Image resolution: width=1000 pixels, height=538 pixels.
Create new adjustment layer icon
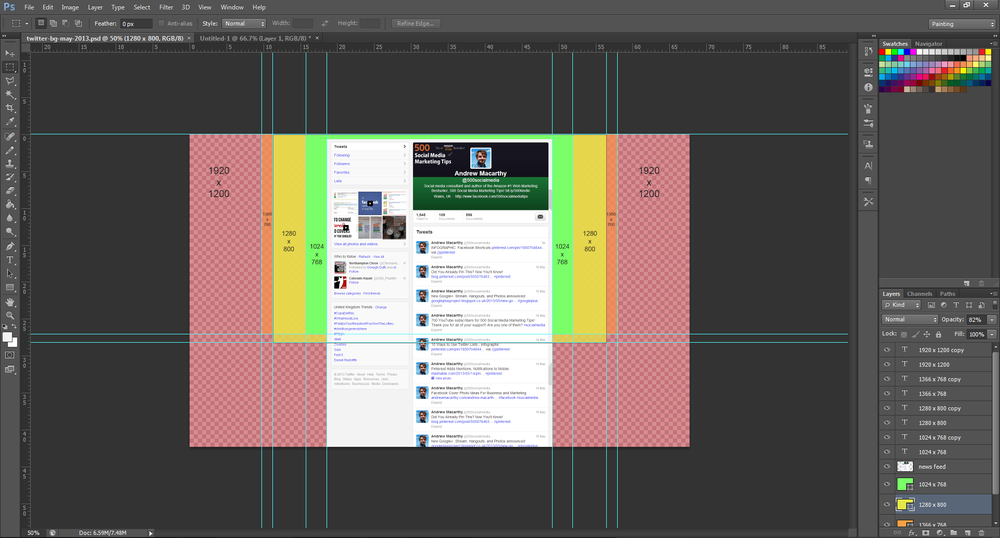click(x=939, y=533)
